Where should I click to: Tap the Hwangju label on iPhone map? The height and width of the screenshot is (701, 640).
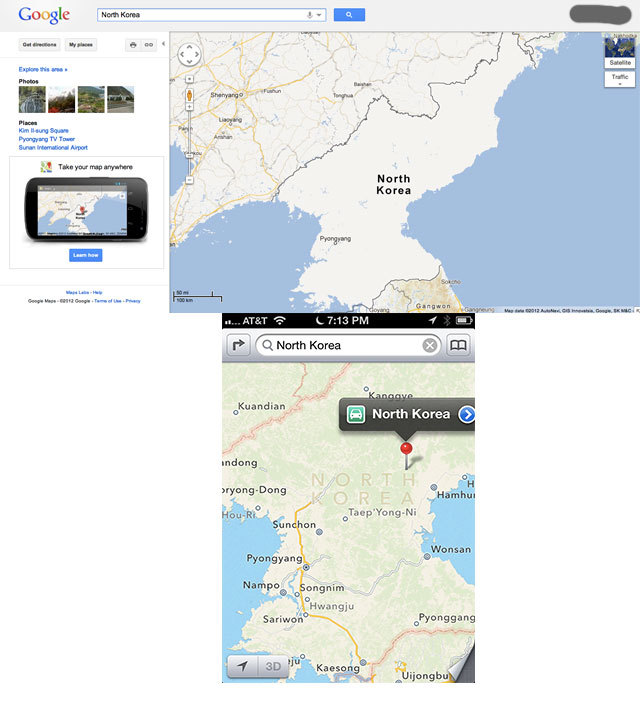point(332,606)
